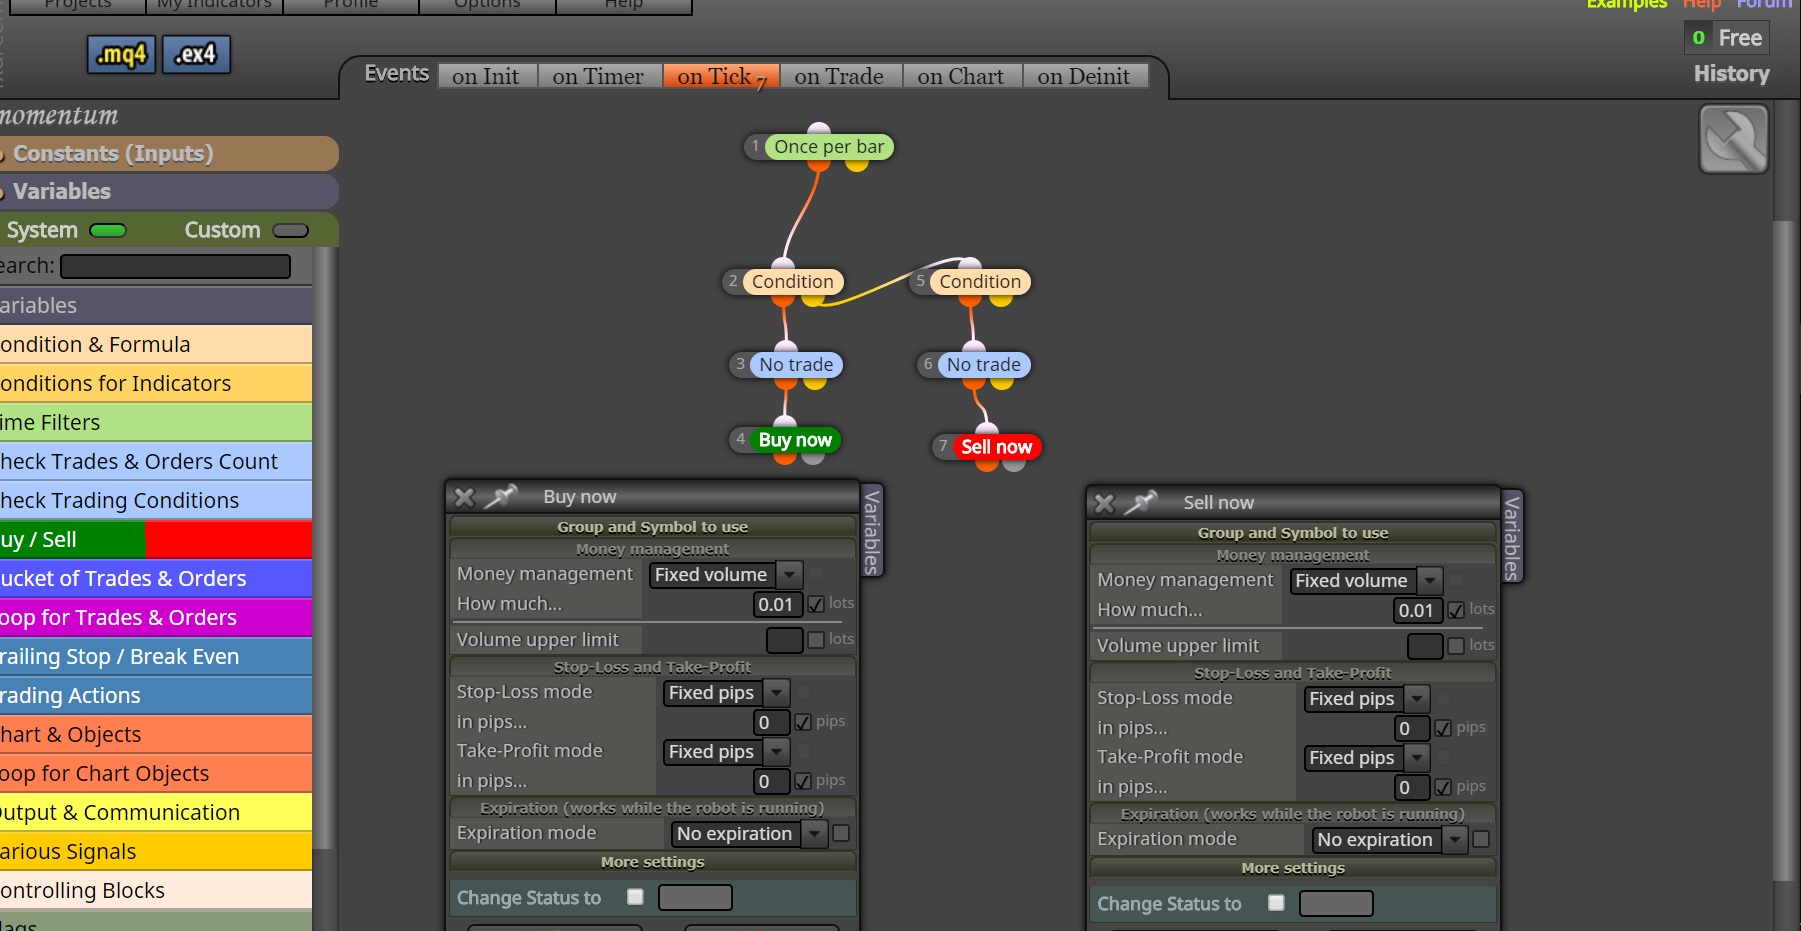Open Variables side tab of Buy now panel
The width and height of the screenshot is (1801, 931).
coord(872,531)
